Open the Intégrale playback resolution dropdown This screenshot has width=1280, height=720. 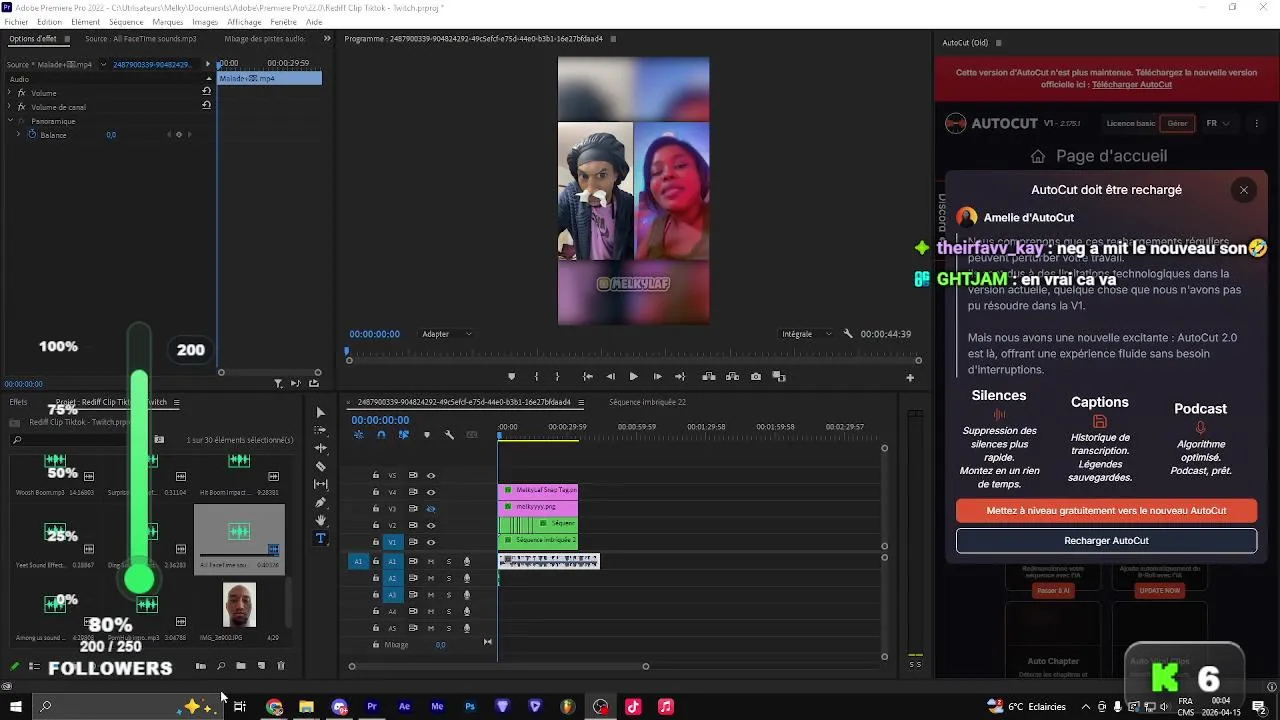point(807,334)
